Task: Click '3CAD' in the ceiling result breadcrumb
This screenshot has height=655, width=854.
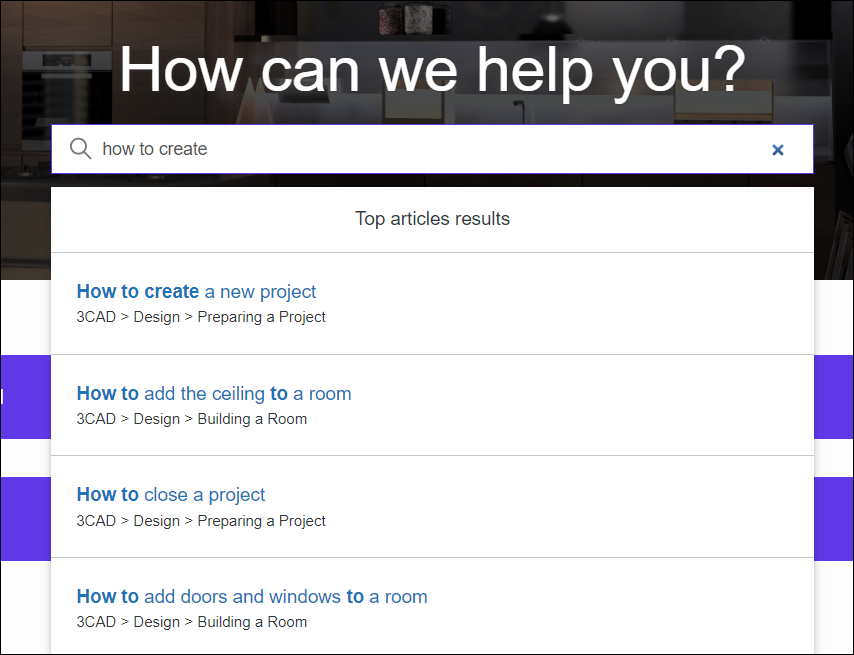Action: coord(96,419)
